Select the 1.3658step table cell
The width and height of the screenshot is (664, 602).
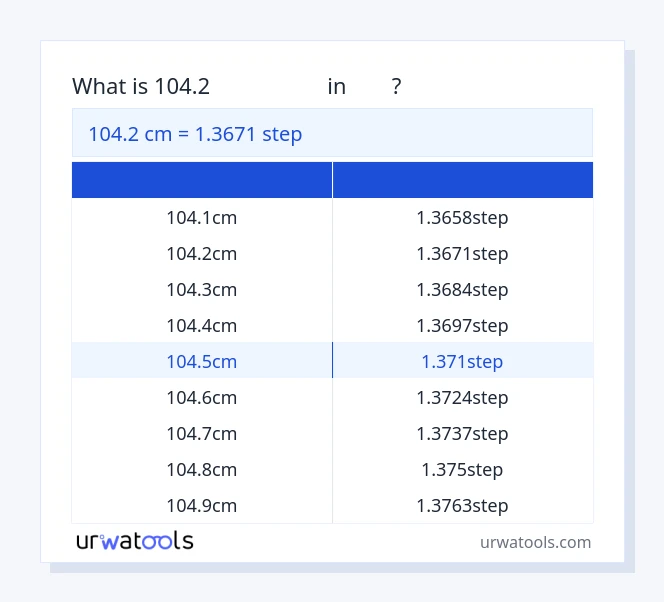click(462, 217)
